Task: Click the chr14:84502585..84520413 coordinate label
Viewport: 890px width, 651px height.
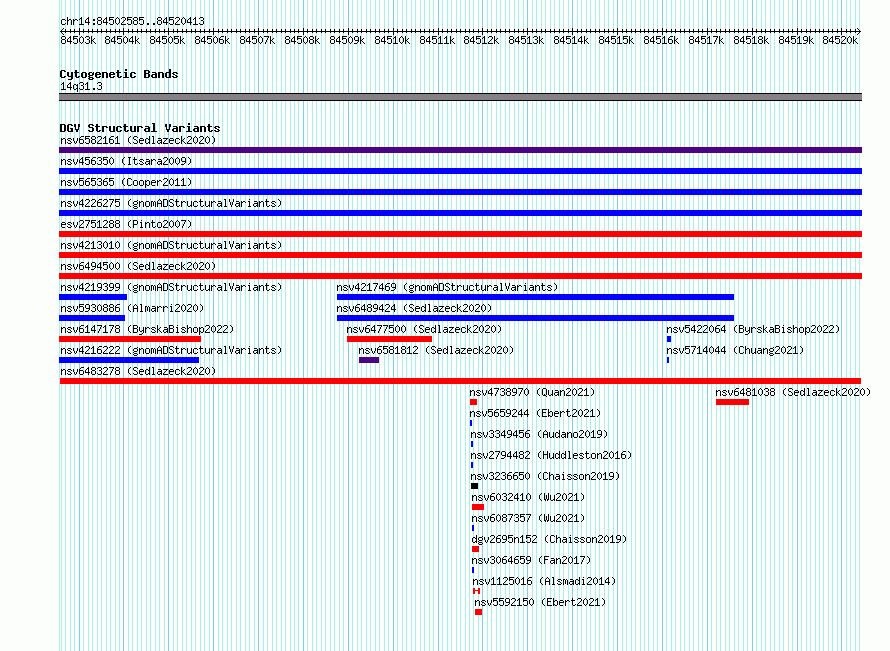Action: (x=132, y=21)
